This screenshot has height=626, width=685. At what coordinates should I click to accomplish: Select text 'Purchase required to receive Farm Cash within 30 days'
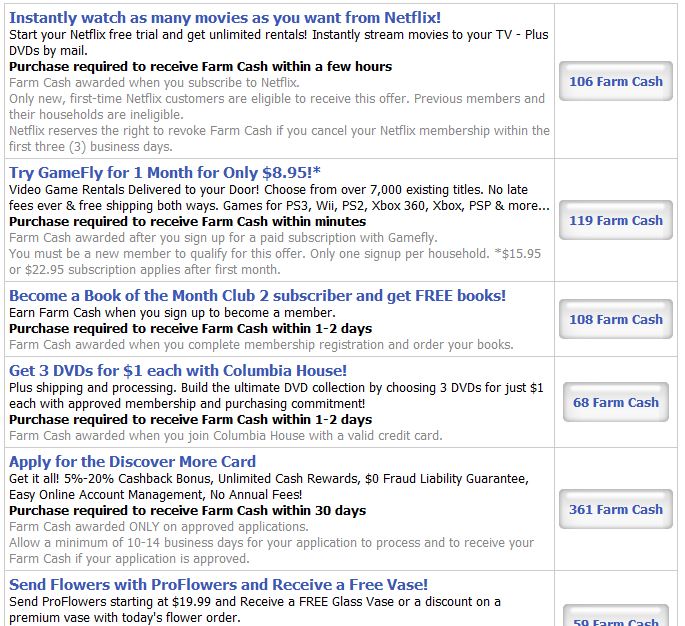187,511
